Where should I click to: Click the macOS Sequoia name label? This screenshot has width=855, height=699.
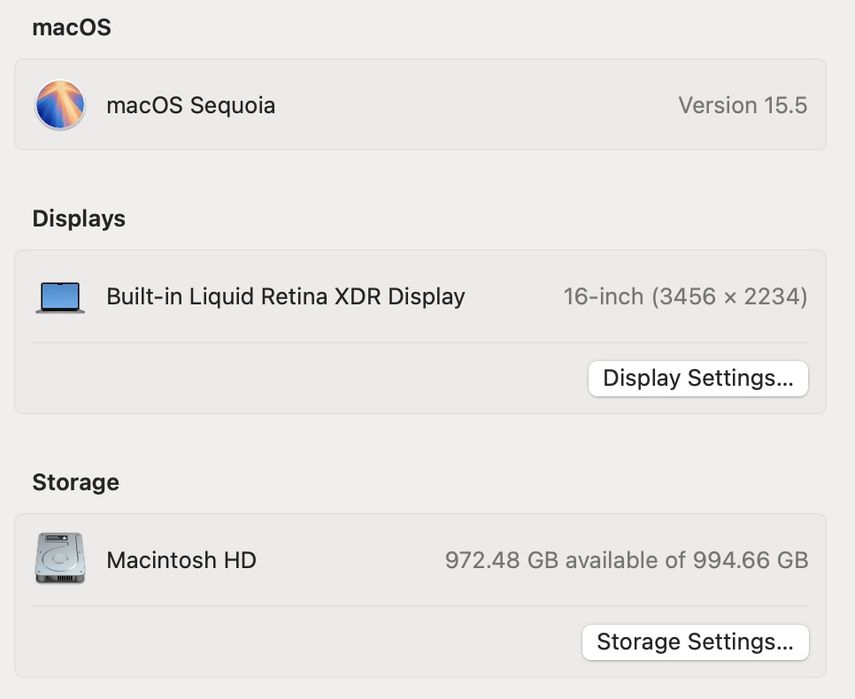click(191, 105)
